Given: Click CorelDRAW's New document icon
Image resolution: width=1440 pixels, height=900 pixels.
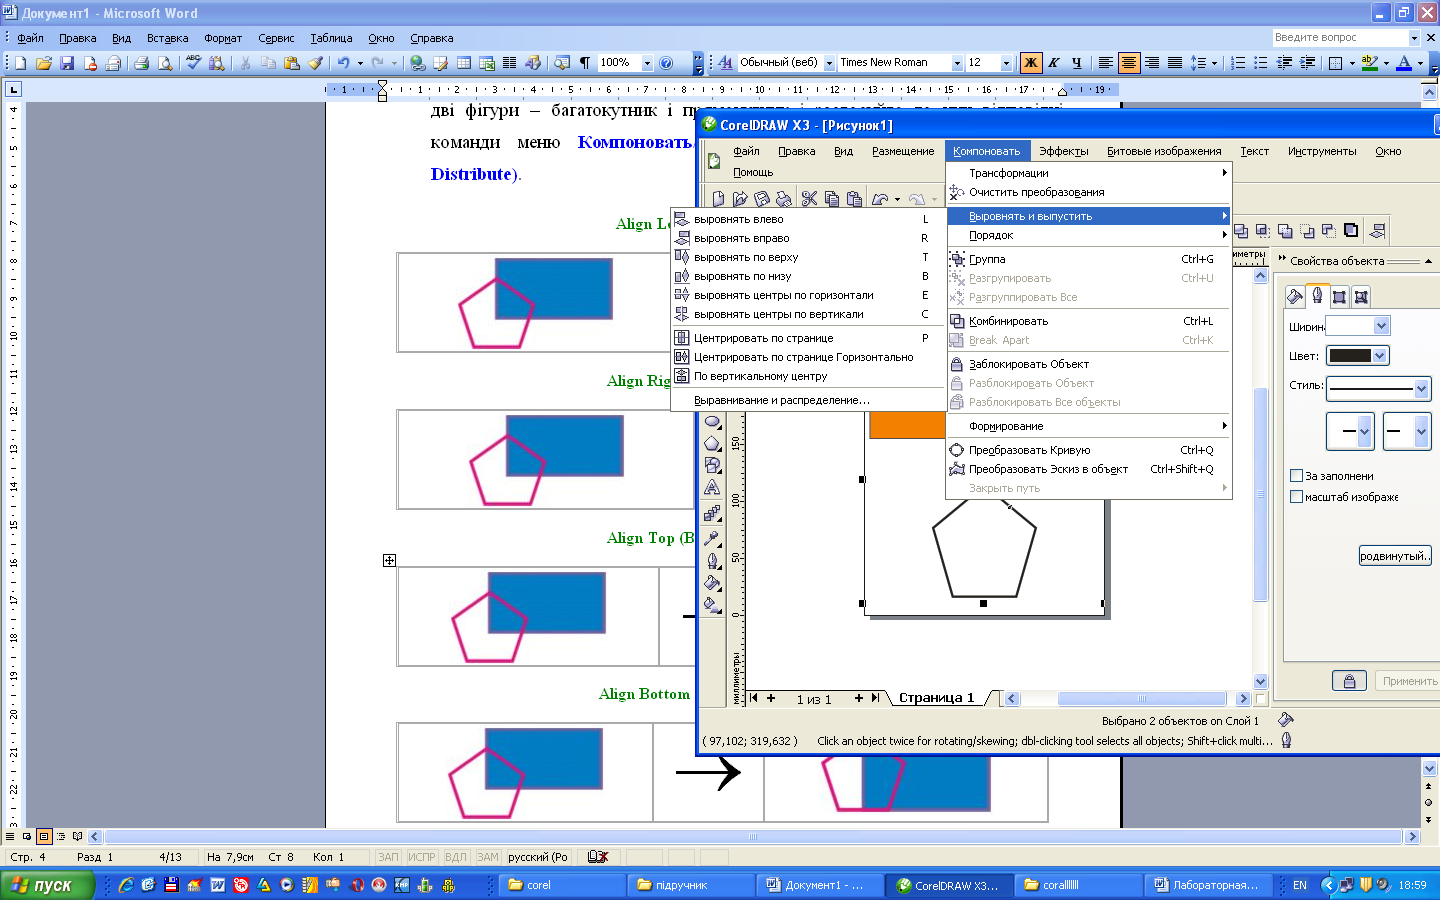Looking at the screenshot, I should coord(718,199).
